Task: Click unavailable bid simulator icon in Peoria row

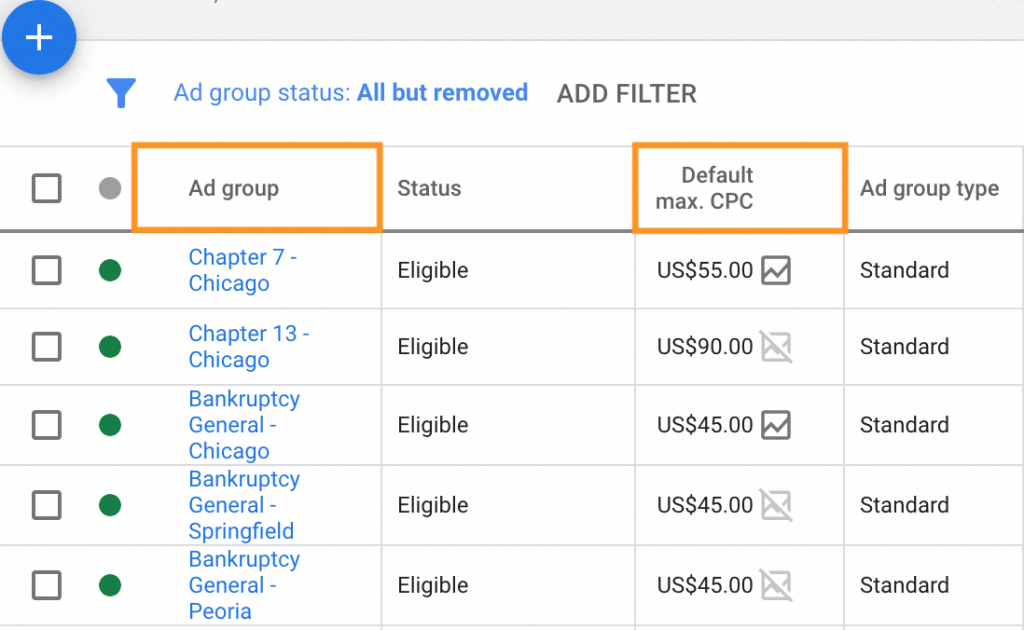Action: click(x=776, y=586)
